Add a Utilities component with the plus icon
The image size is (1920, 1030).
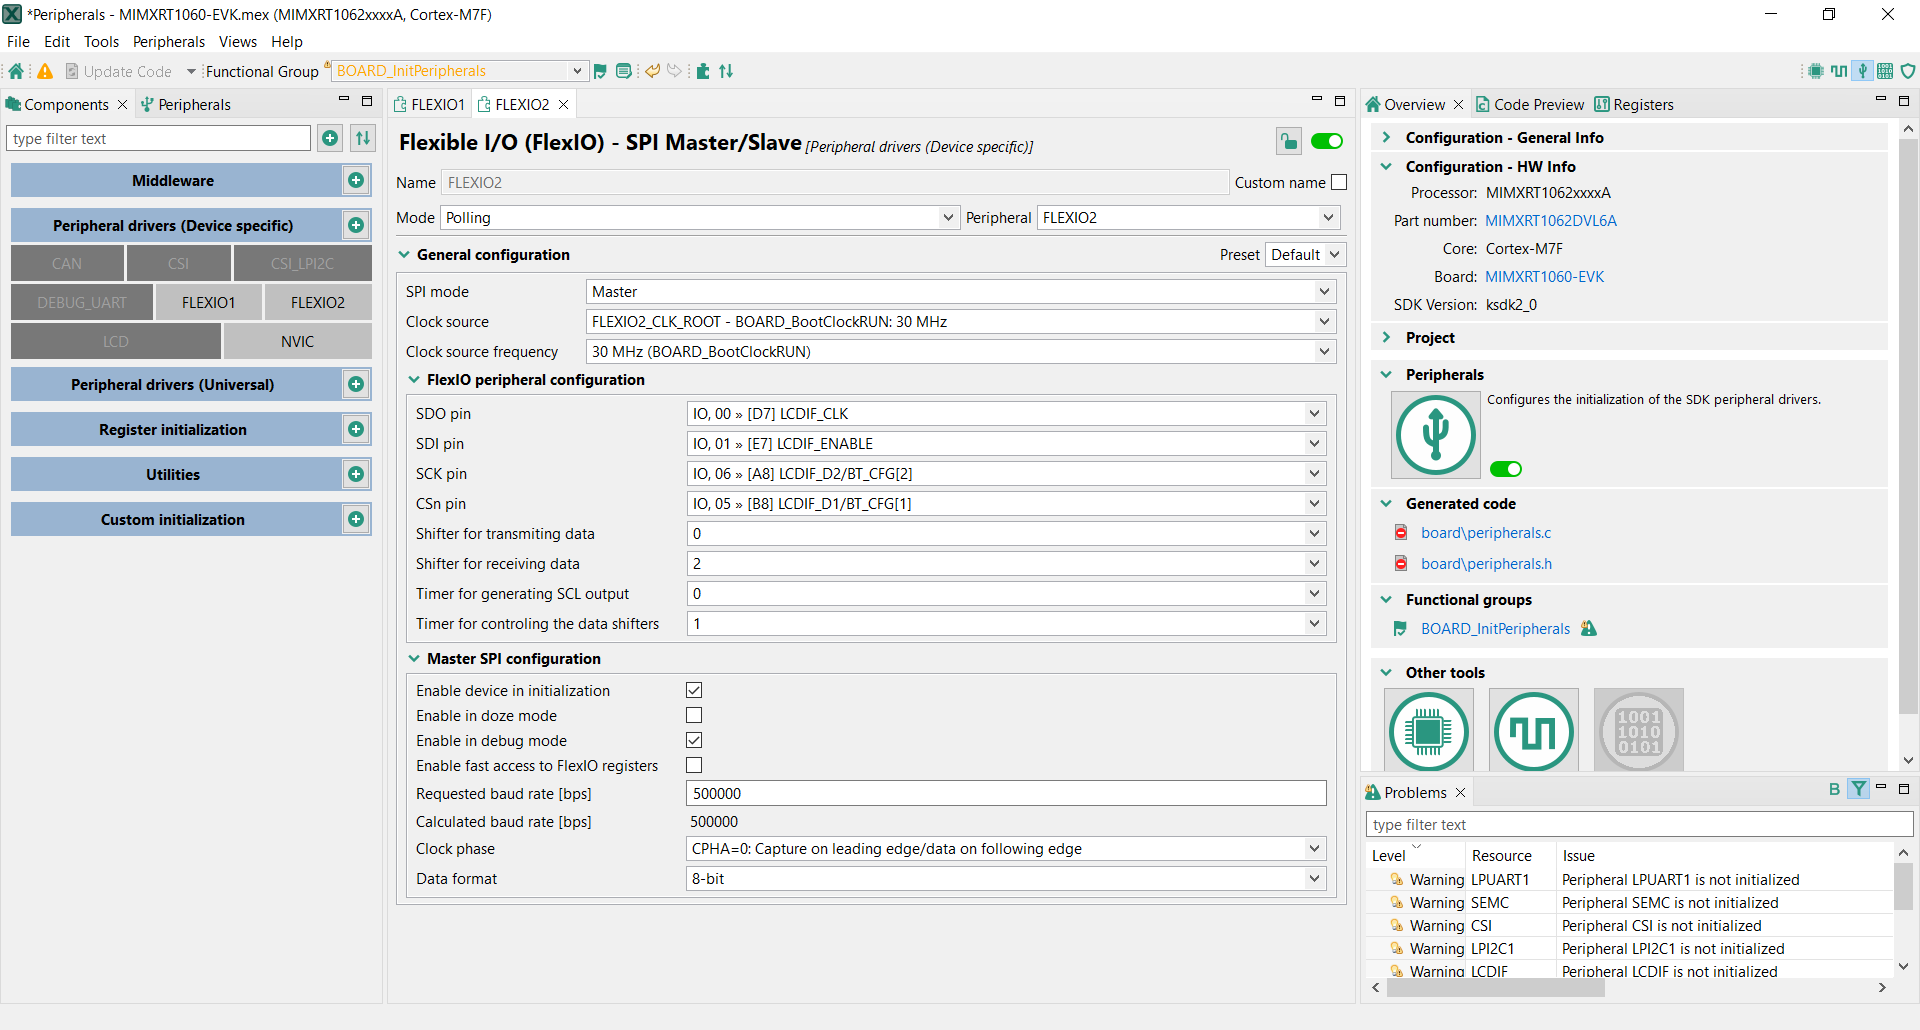[356, 474]
